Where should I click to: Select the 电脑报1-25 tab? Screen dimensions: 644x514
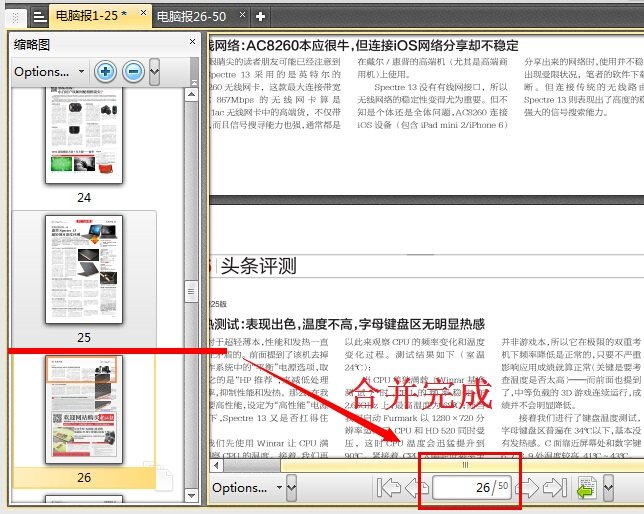click(90, 16)
